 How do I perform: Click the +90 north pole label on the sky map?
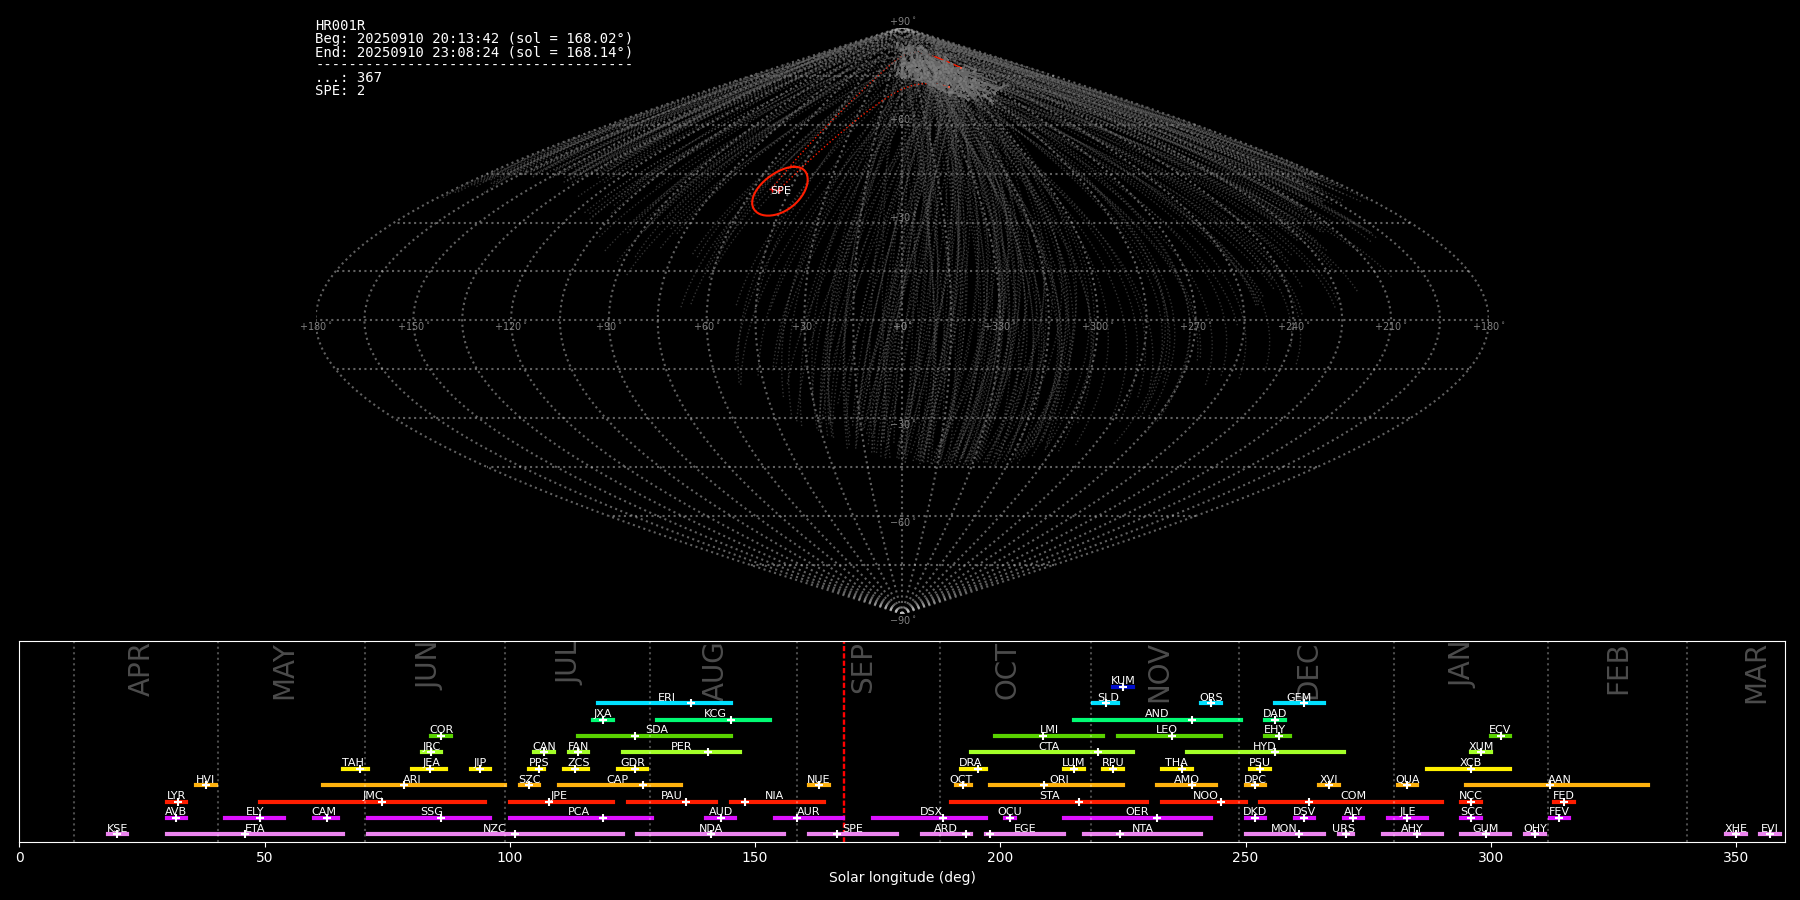pyautogui.click(x=901, y=21)
